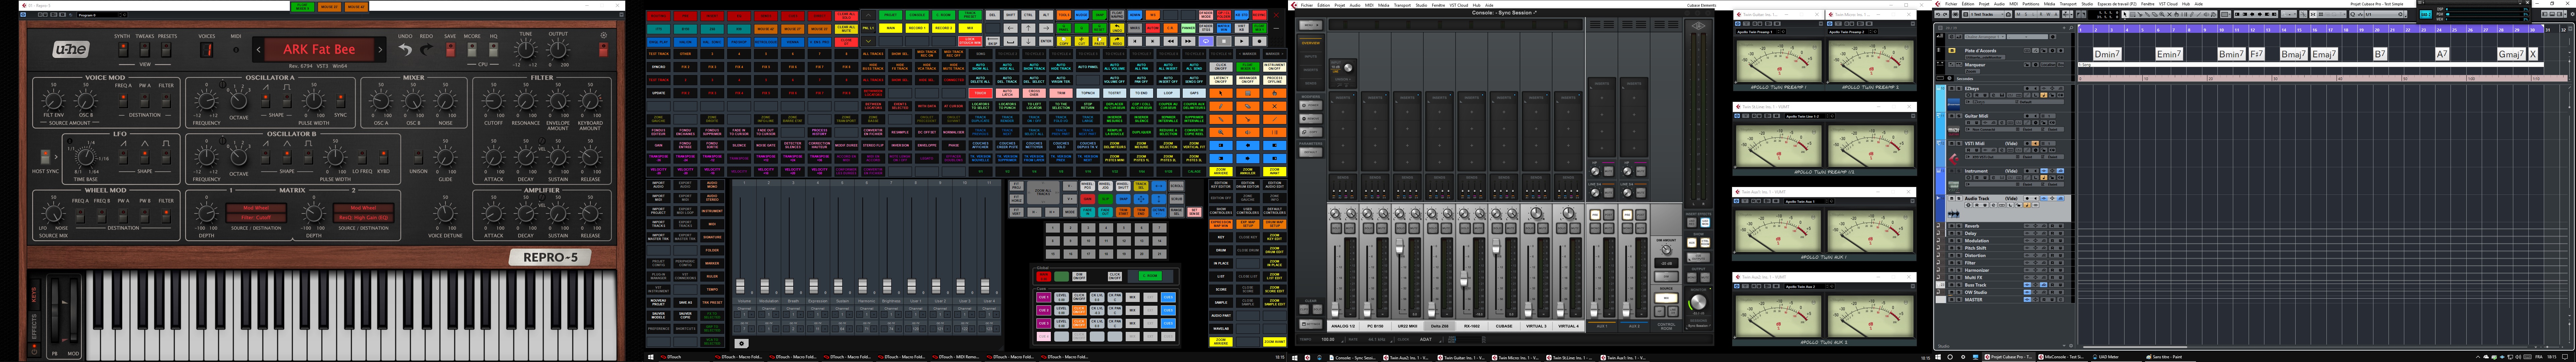Viewport: 2576px width, 362px height.
Task: Toggle the Sync switch of Oscillator A
Action: point(340,101)
